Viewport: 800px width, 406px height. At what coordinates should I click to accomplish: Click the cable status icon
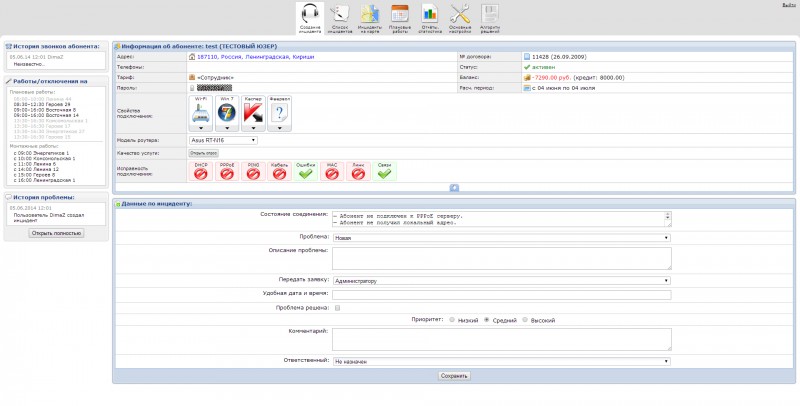pyautogui.click(x=279, y=171)
